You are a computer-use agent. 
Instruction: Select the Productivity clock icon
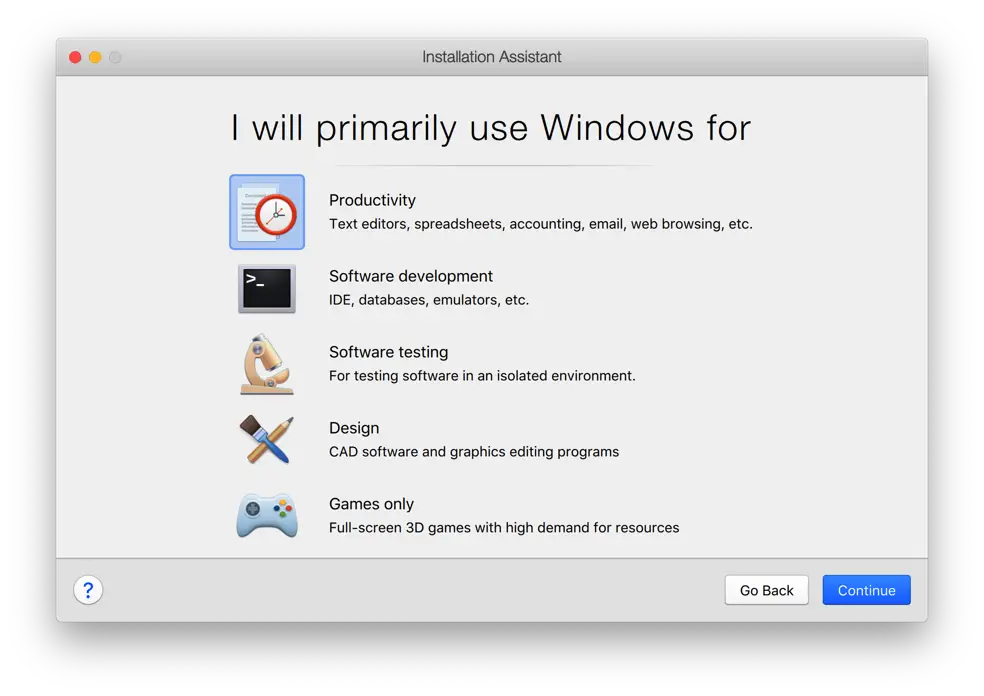point(267,212)
